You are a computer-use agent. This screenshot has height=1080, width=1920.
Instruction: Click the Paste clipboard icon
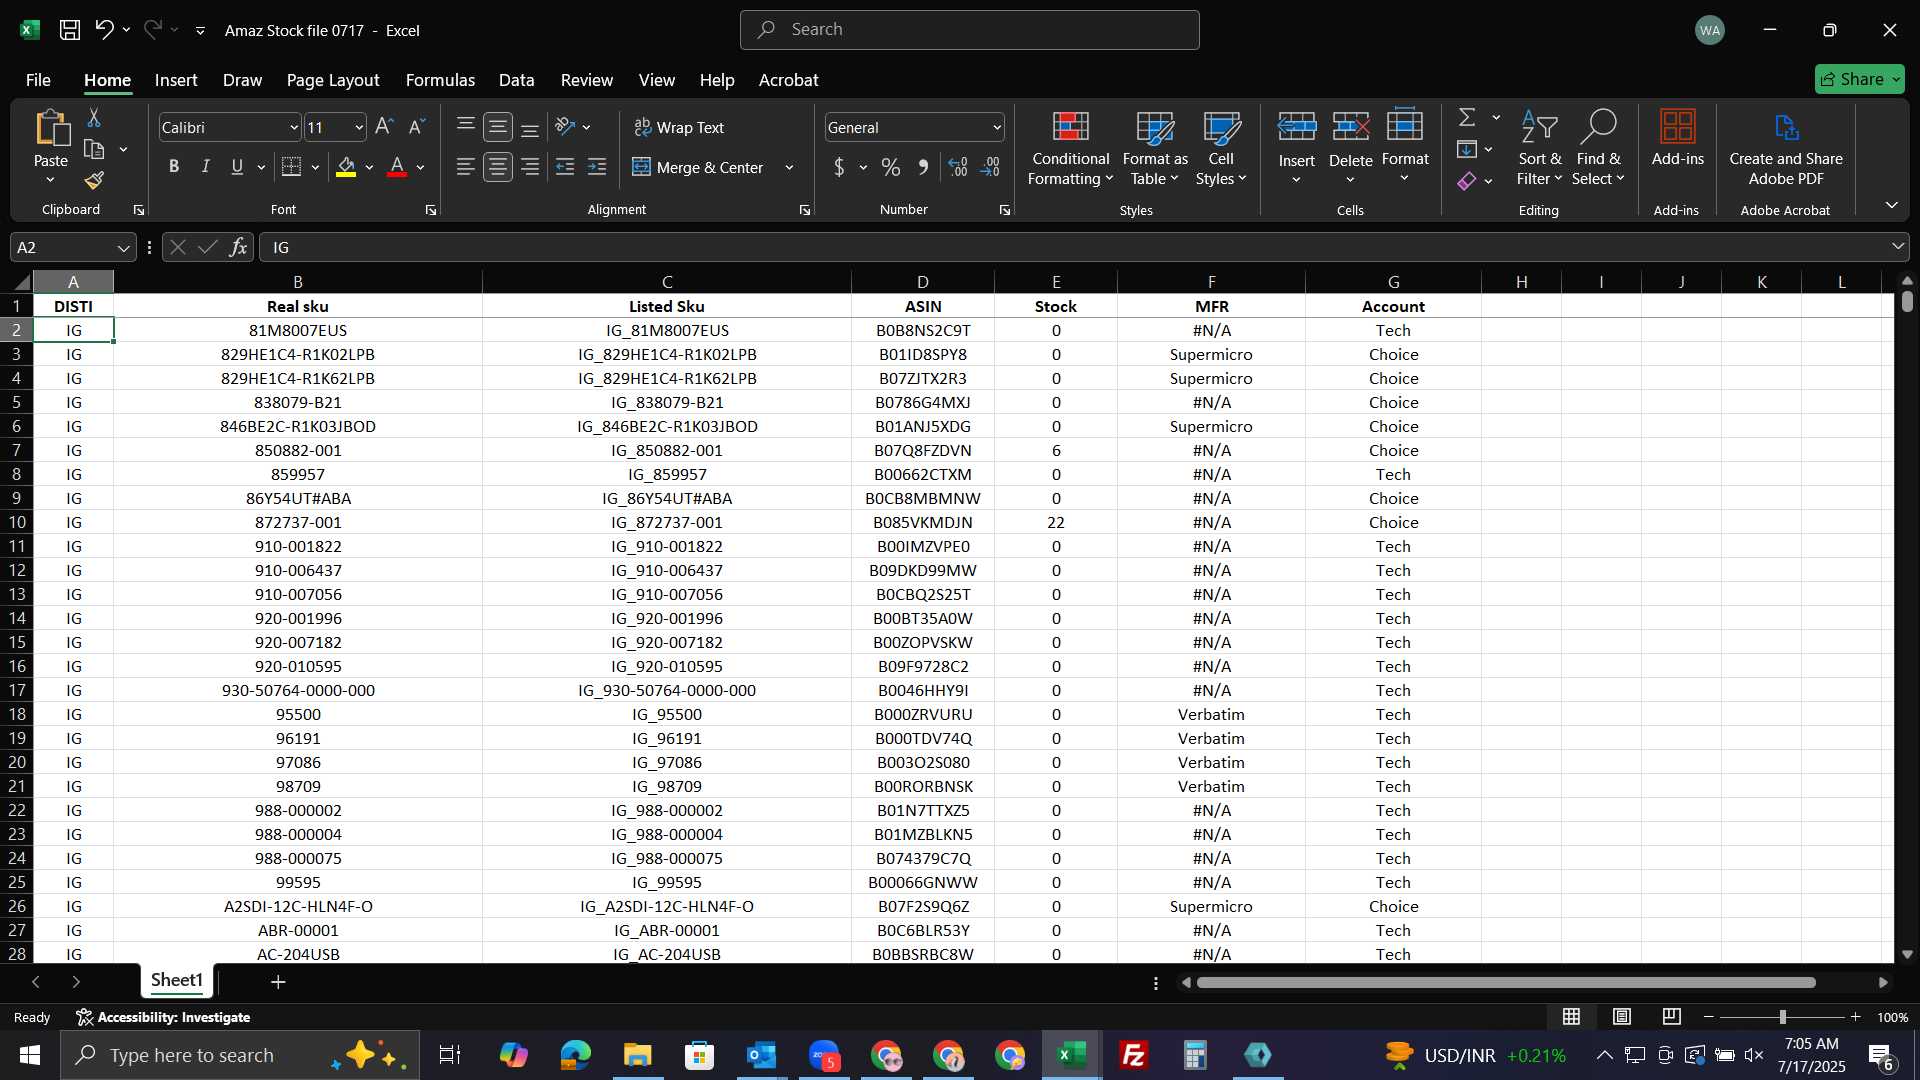point(51,128)
